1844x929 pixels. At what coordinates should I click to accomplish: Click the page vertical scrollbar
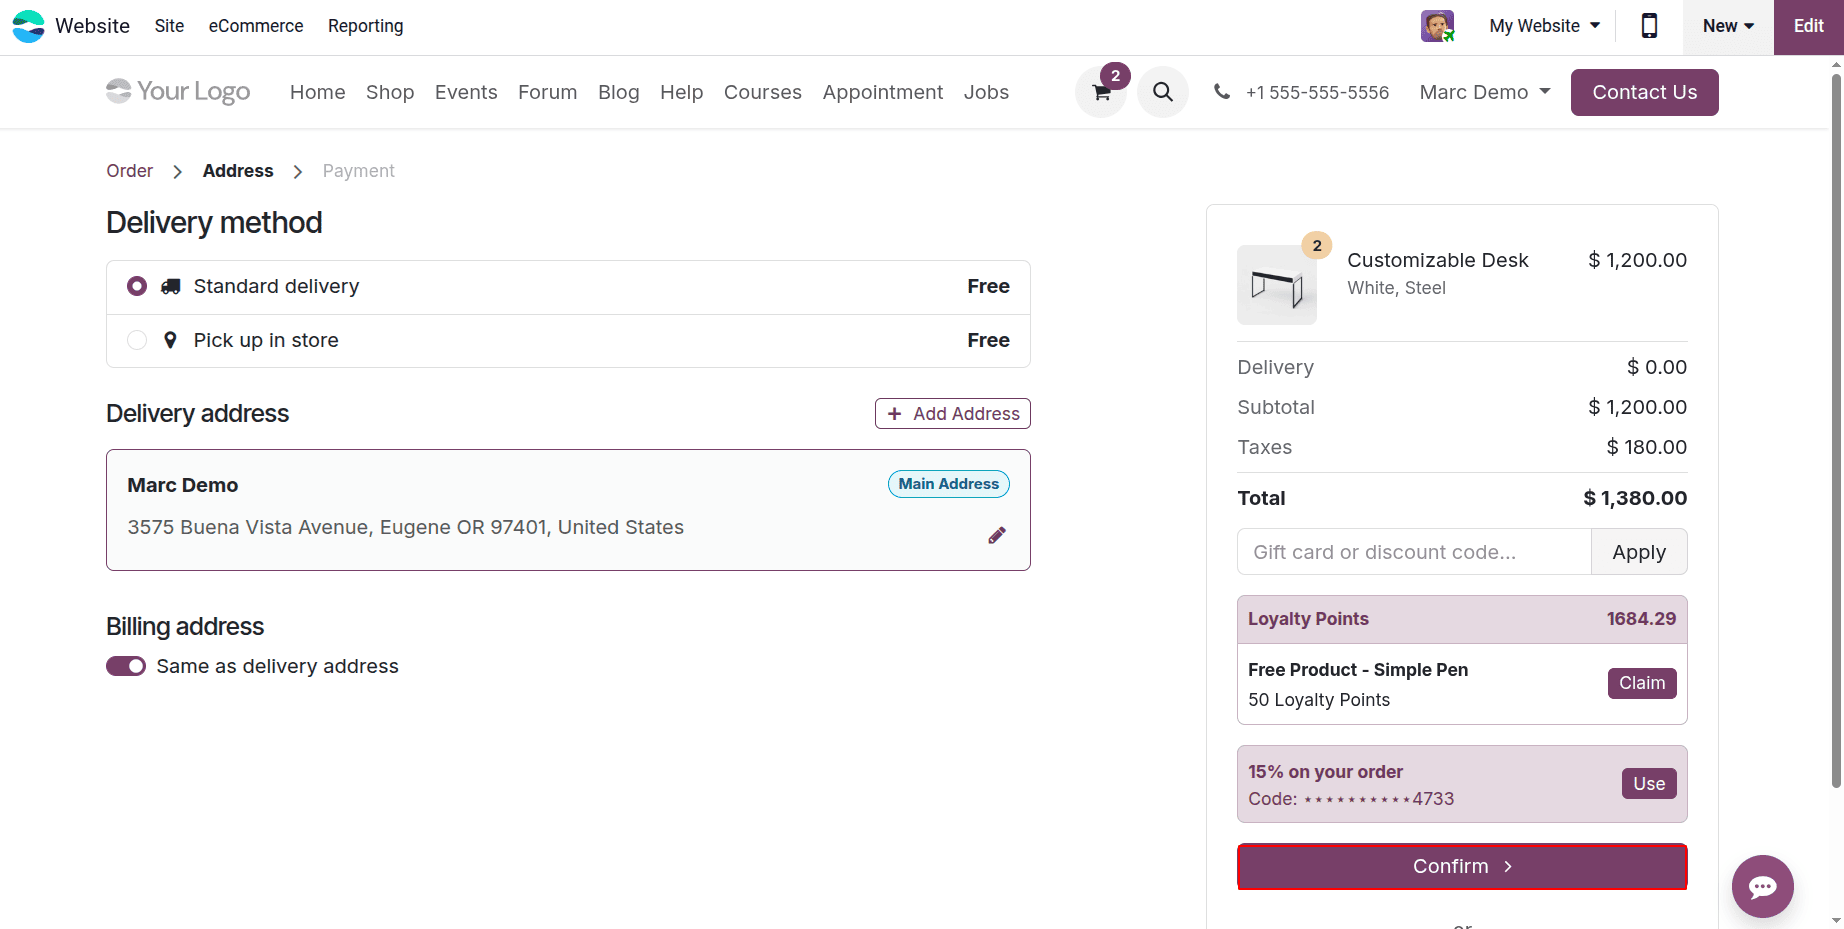pos(1836,430)
